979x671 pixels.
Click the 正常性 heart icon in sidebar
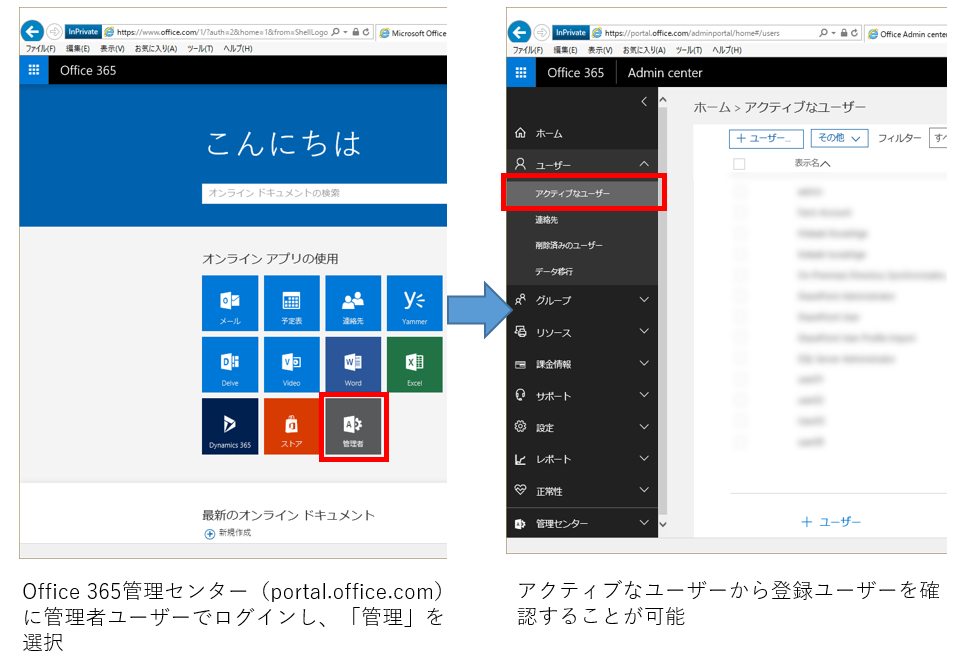[x=520, y=490]
